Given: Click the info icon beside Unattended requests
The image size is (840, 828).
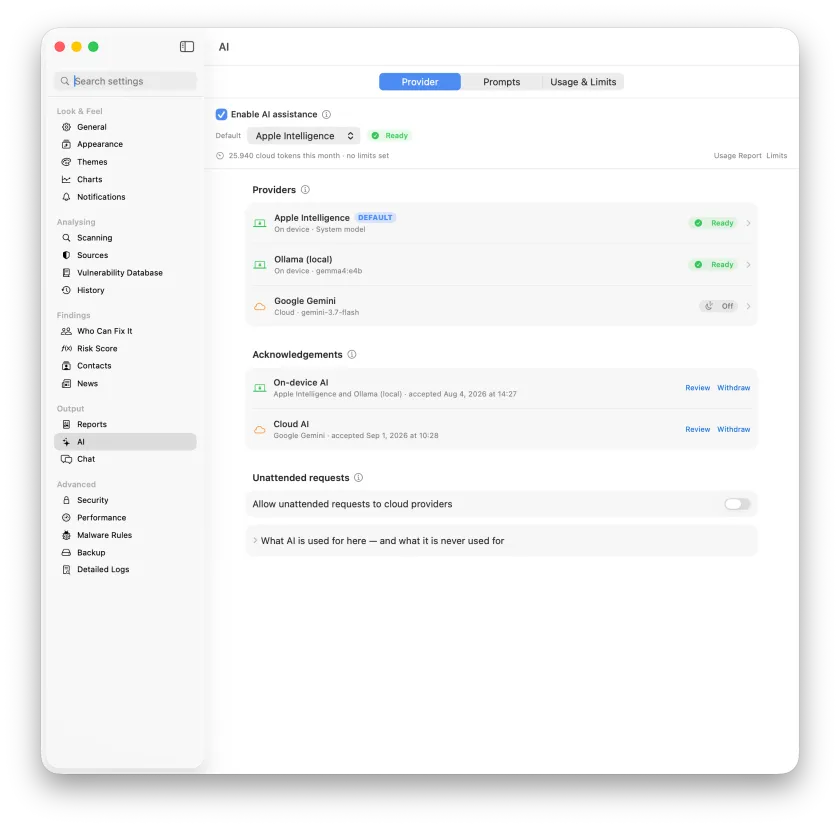Looking at the screenshot, I should coord(358,478).
